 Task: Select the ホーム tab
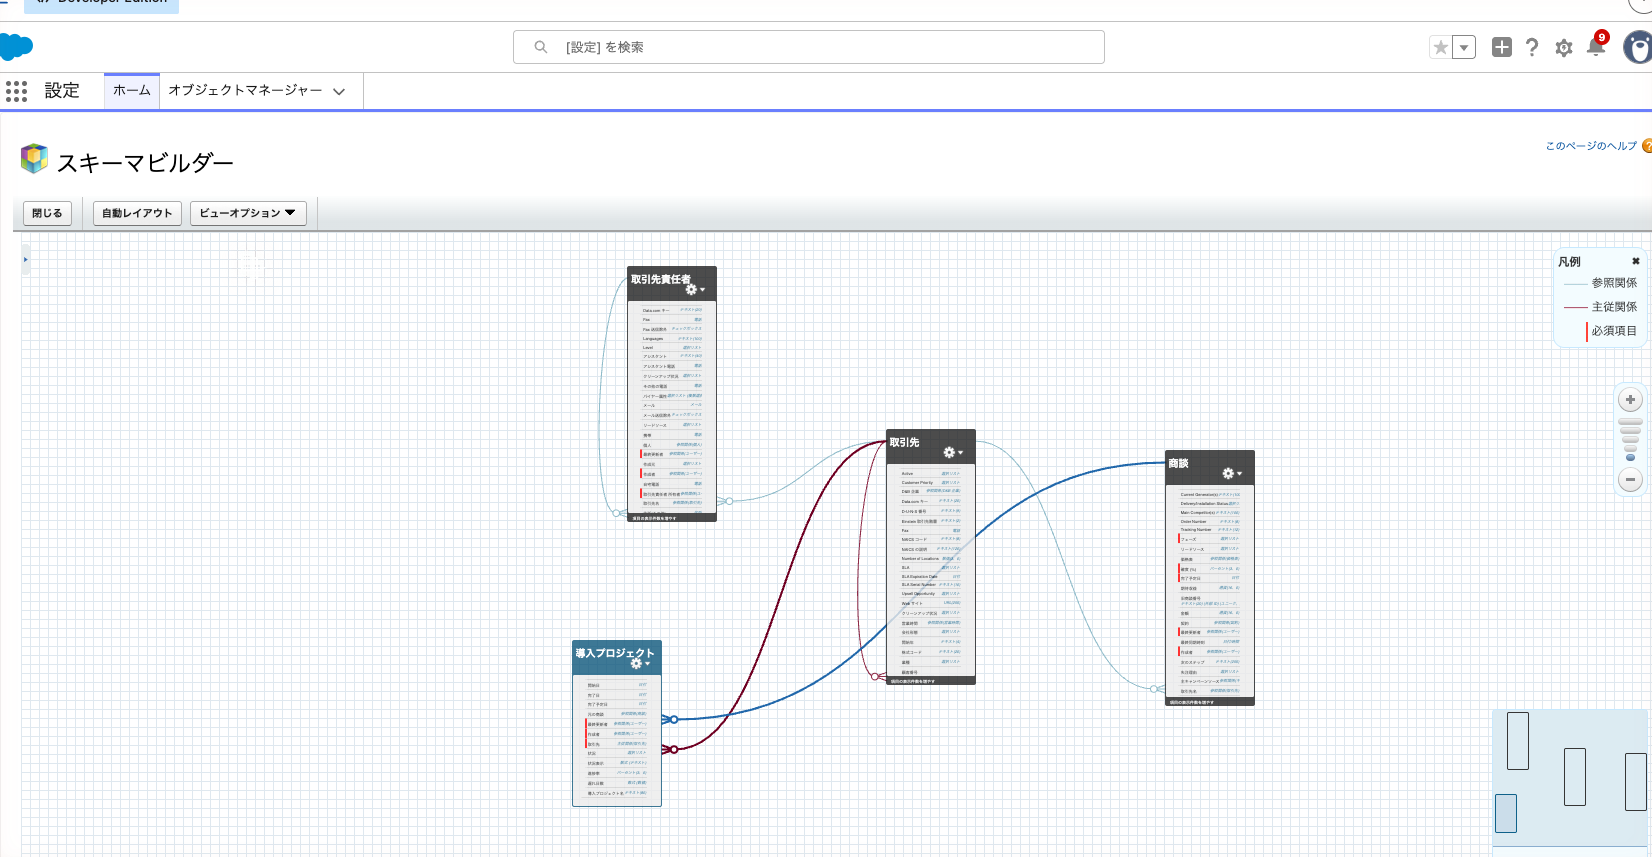132,90
